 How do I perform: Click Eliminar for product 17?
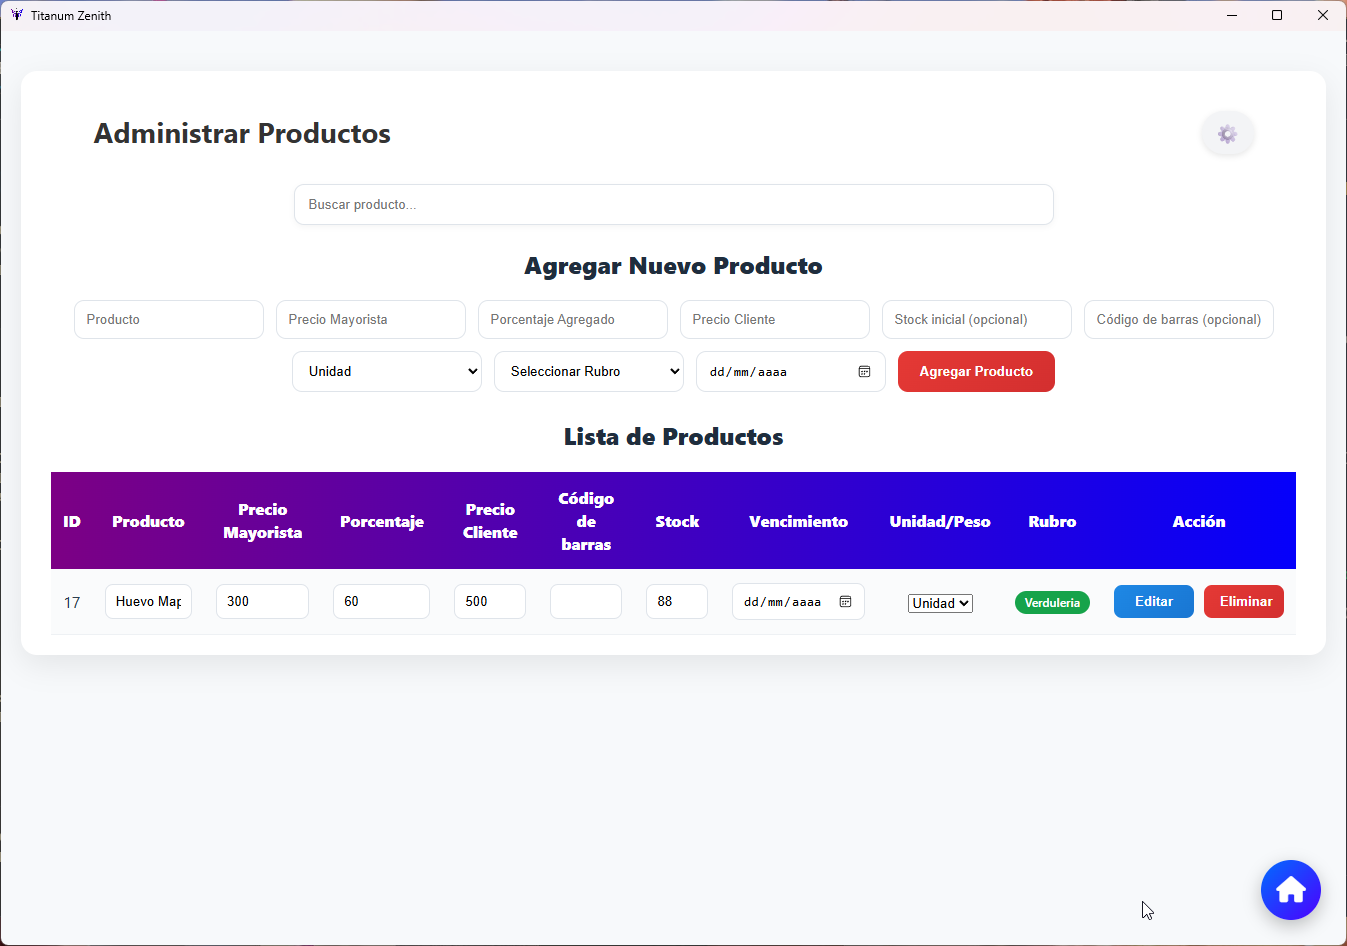click(x=1243, y=601)
